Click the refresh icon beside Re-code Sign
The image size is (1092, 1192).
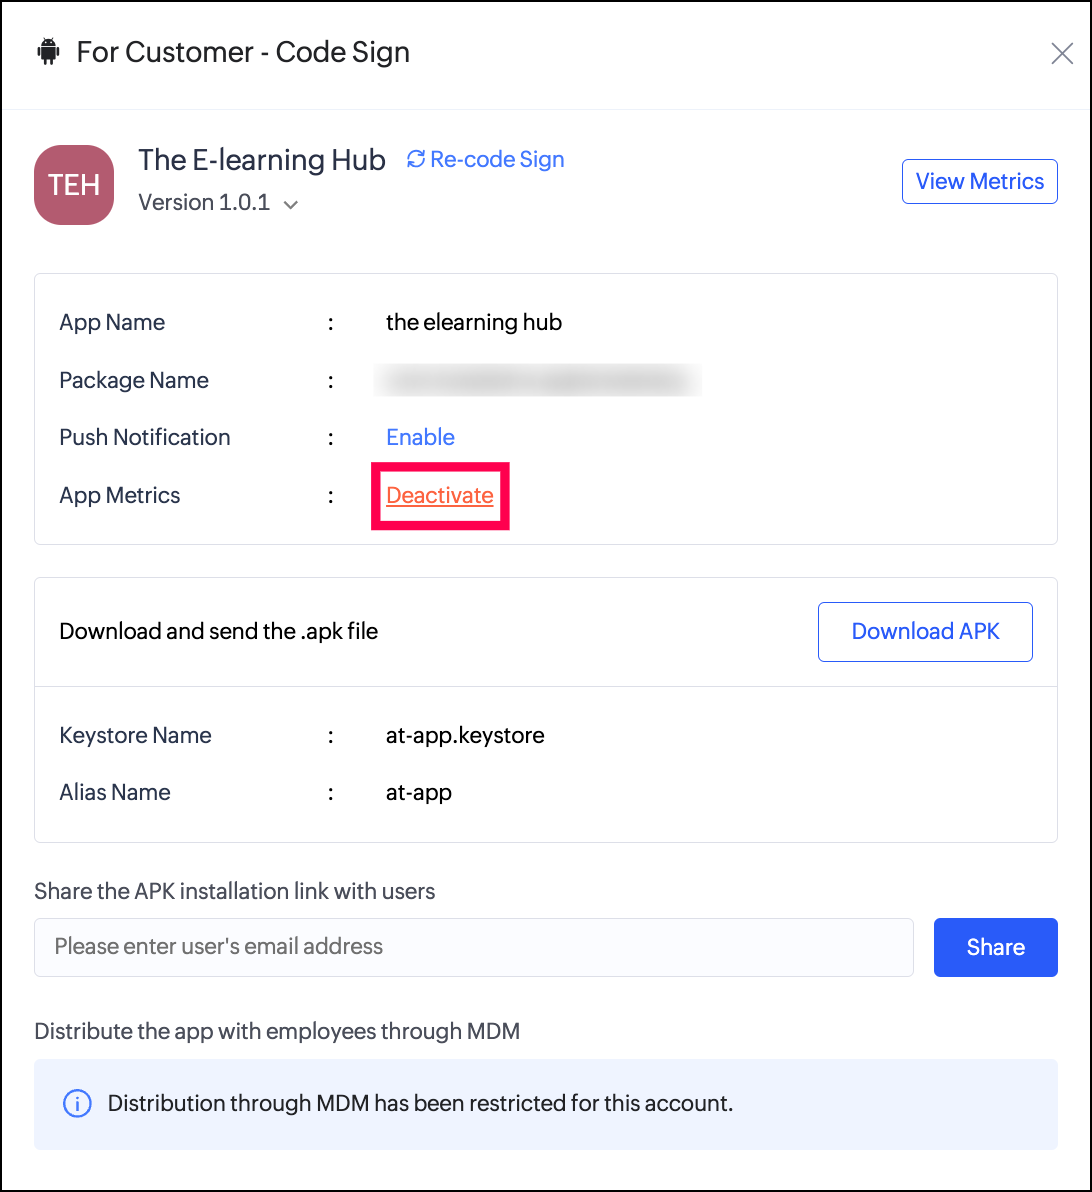point(416,159)
